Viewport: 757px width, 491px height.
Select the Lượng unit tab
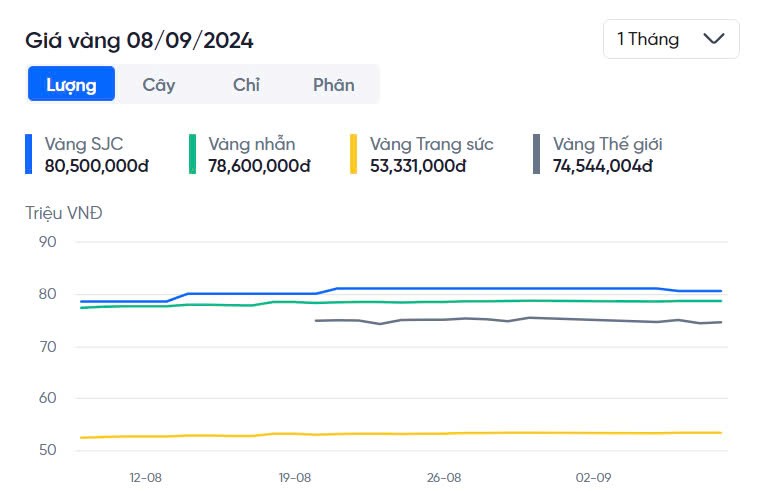tap(71, 85)
